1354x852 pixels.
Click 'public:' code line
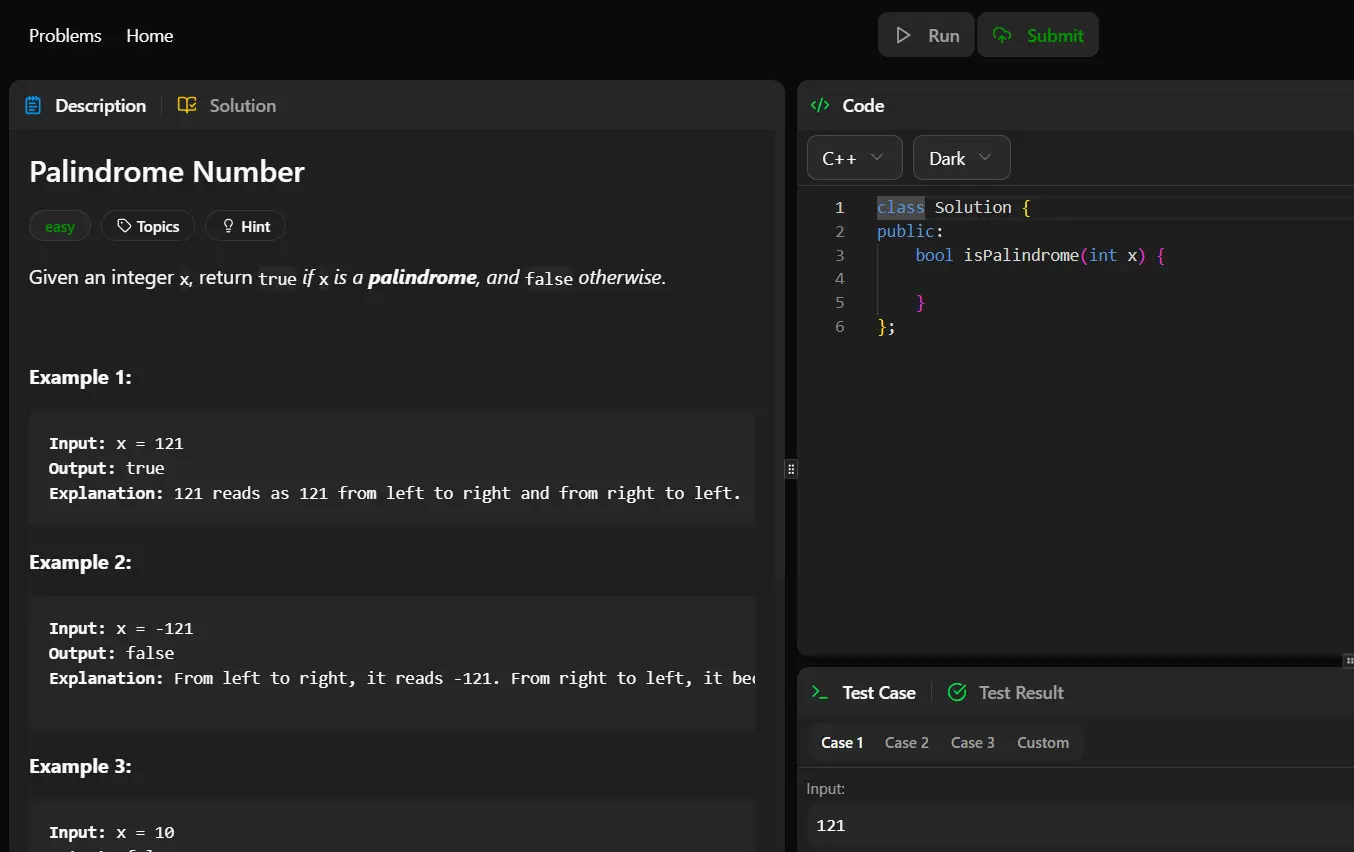(910, 231)
